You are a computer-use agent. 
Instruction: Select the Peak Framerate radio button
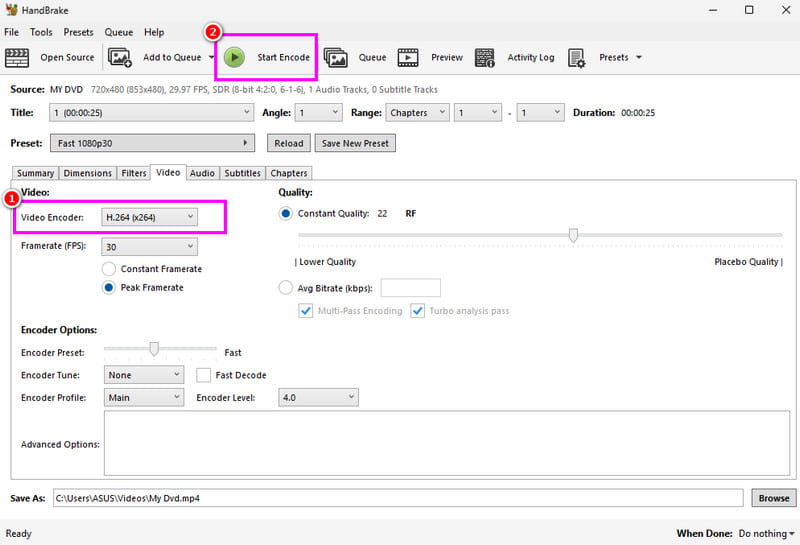(109, 288)
